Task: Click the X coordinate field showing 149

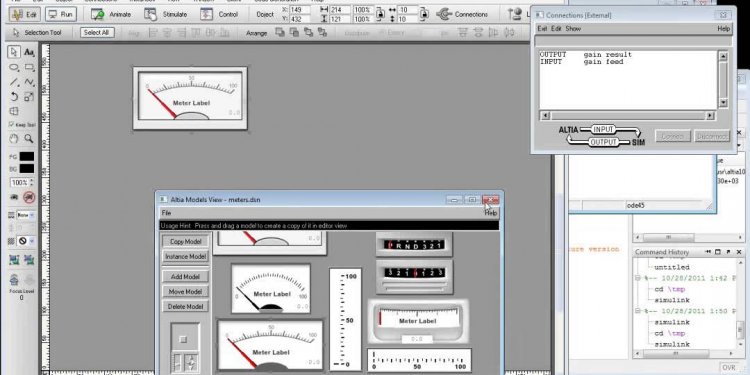Action: (x=299, y=10)
